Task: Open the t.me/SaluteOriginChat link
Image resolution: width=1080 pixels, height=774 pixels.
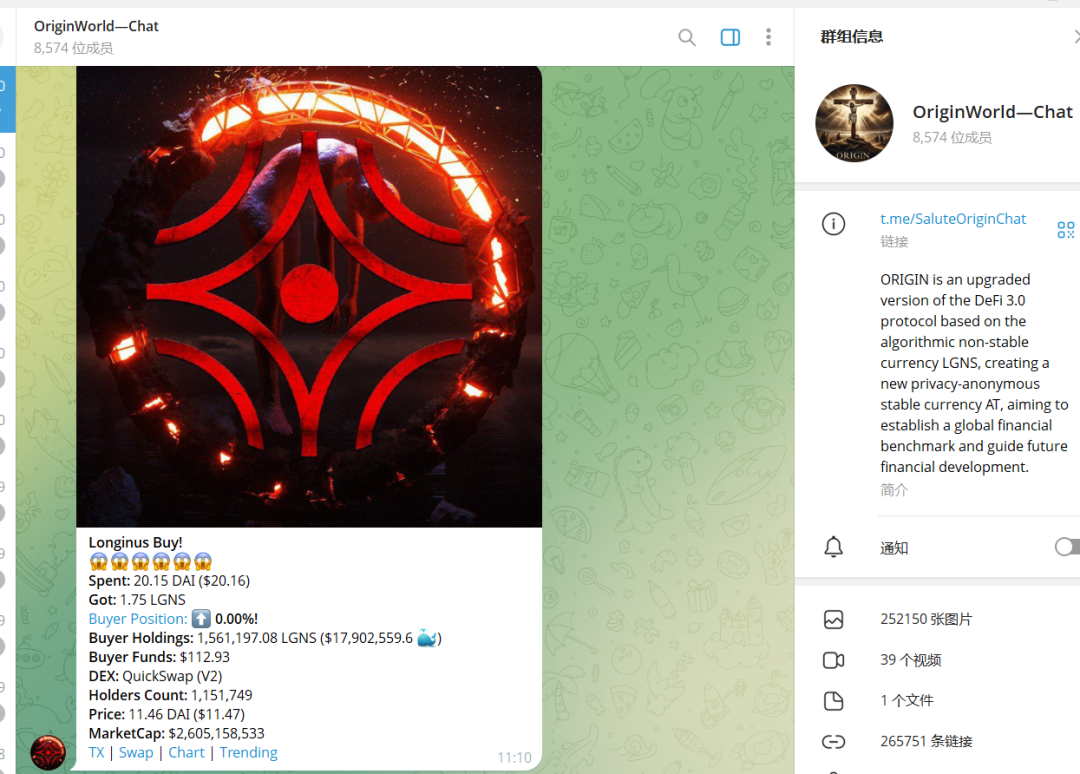Action: click(x=953, y=219)
